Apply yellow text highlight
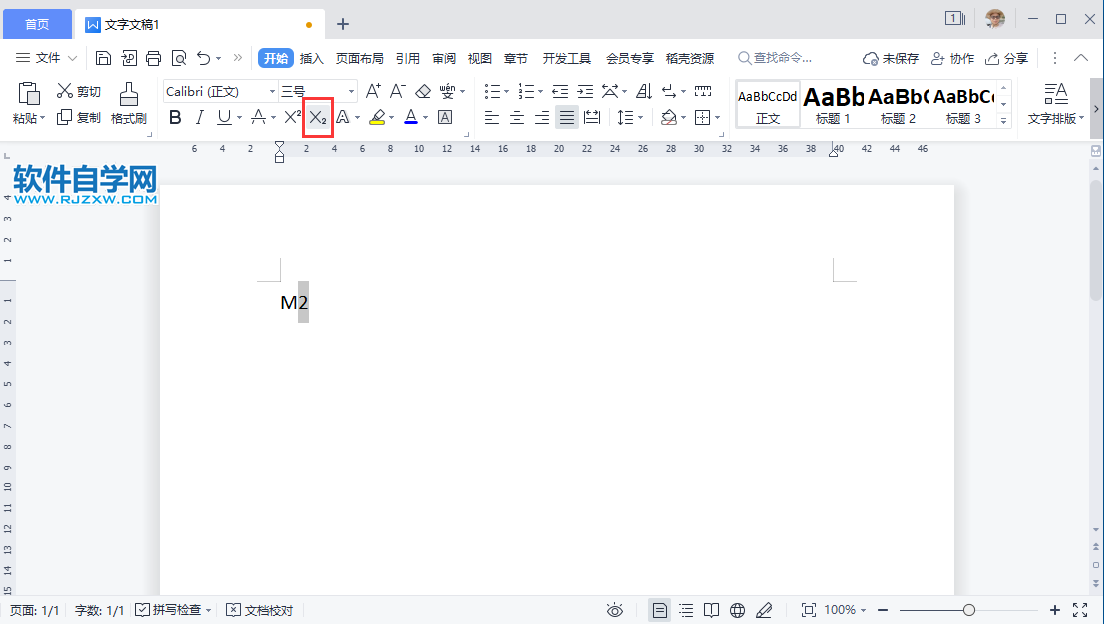1104x624 pixels. click(x=379, y=117)
